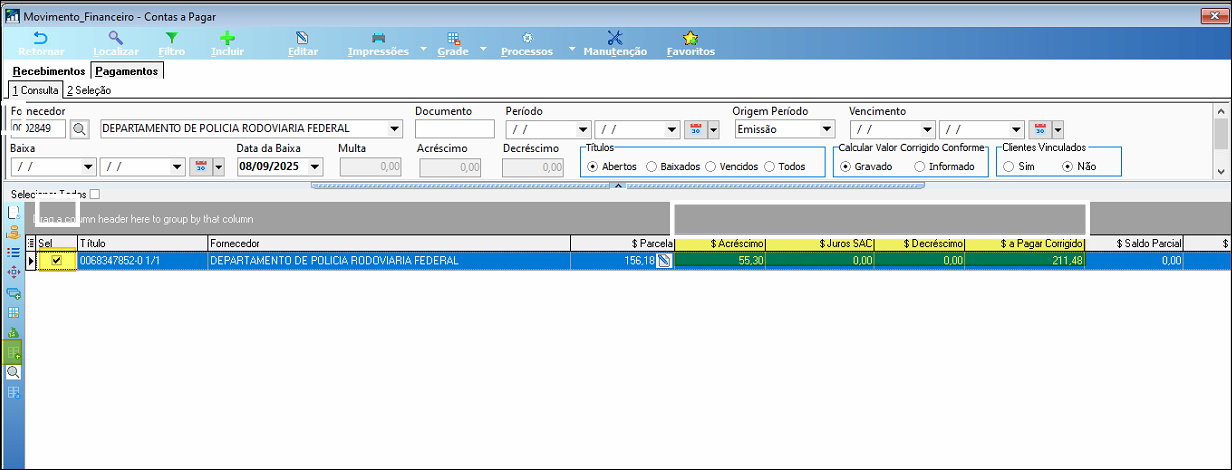The image size is (1232, 470).
Task: Uncheck the Sel checkbox for title 0068347852-0
Action: coord(57,261)
